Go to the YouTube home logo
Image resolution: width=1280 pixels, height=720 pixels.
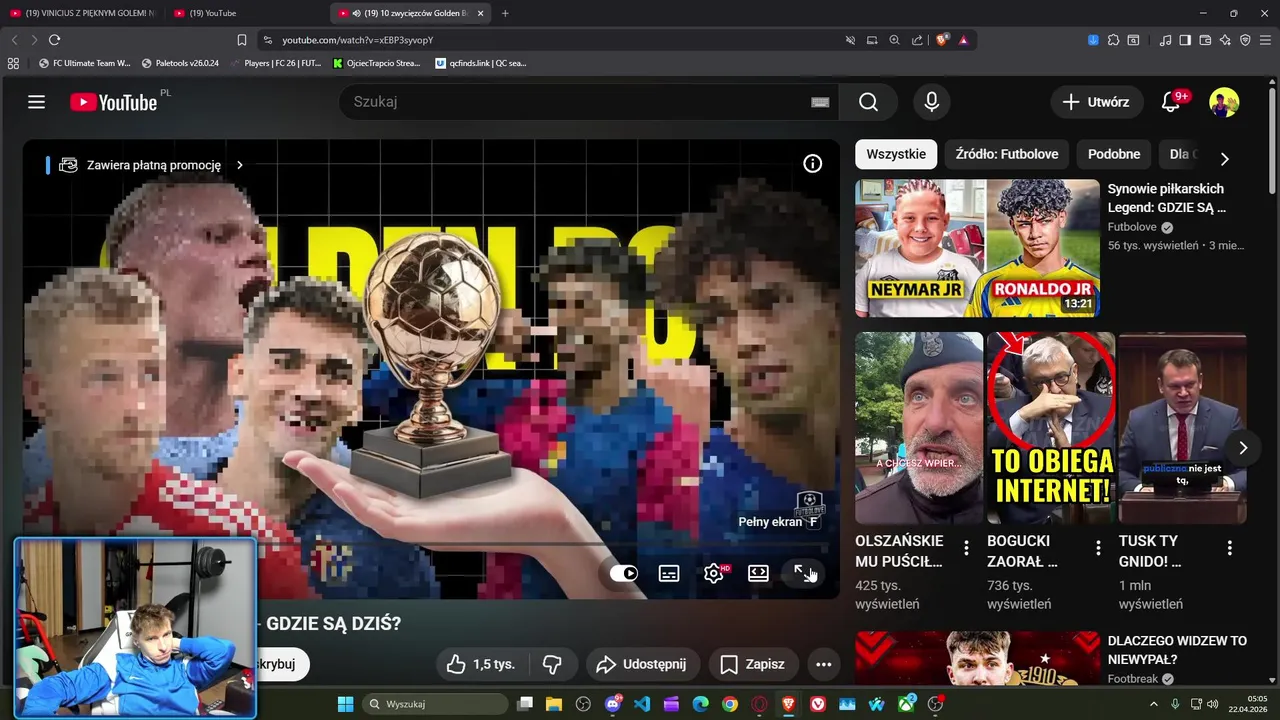(x=113, y=102)
